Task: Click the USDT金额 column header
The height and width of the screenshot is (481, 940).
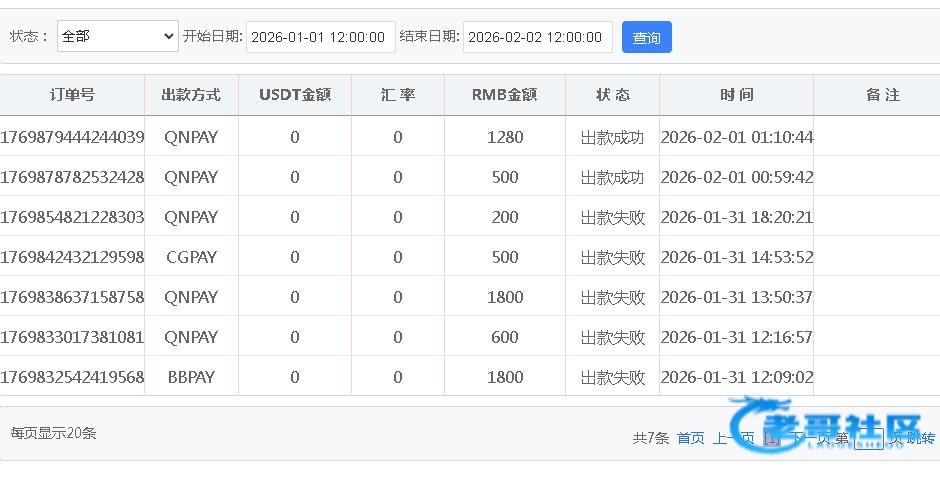Action: (294, 95)
